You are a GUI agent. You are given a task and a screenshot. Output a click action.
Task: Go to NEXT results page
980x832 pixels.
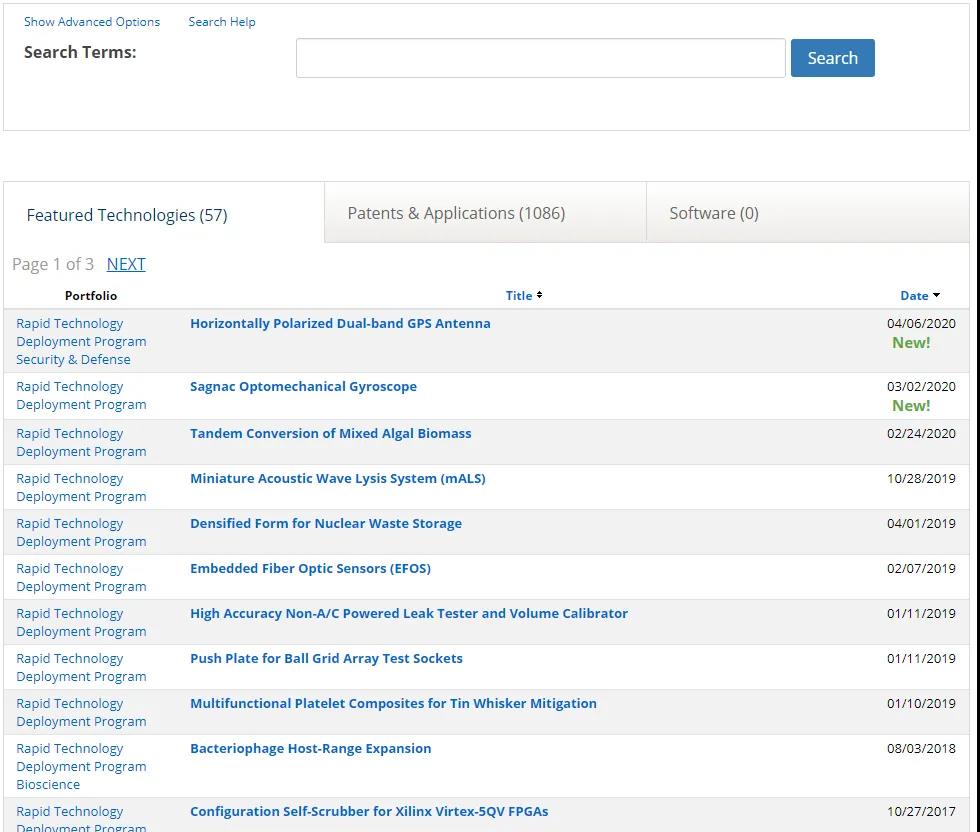[126, 264]
